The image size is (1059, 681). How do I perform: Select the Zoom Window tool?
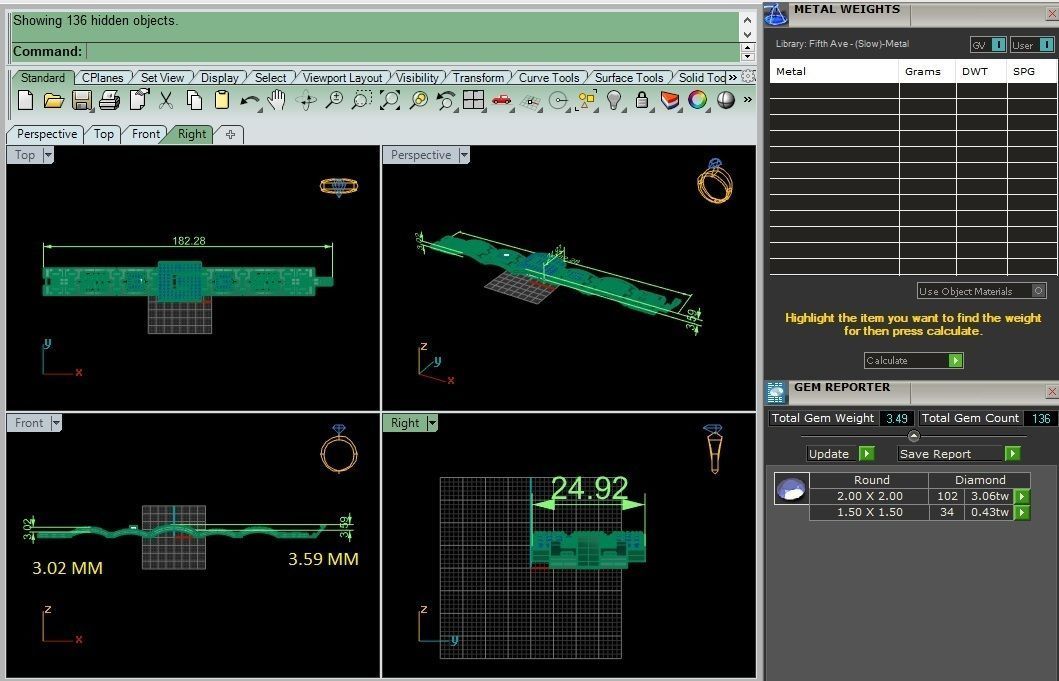pos(361,101)
